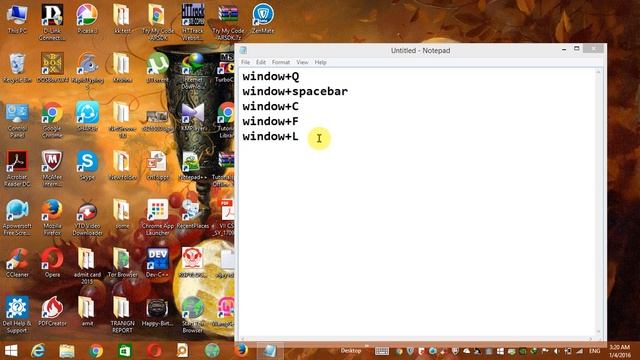
Task: Open Internet Explorer from the taskbar
Action: [38, 351]
